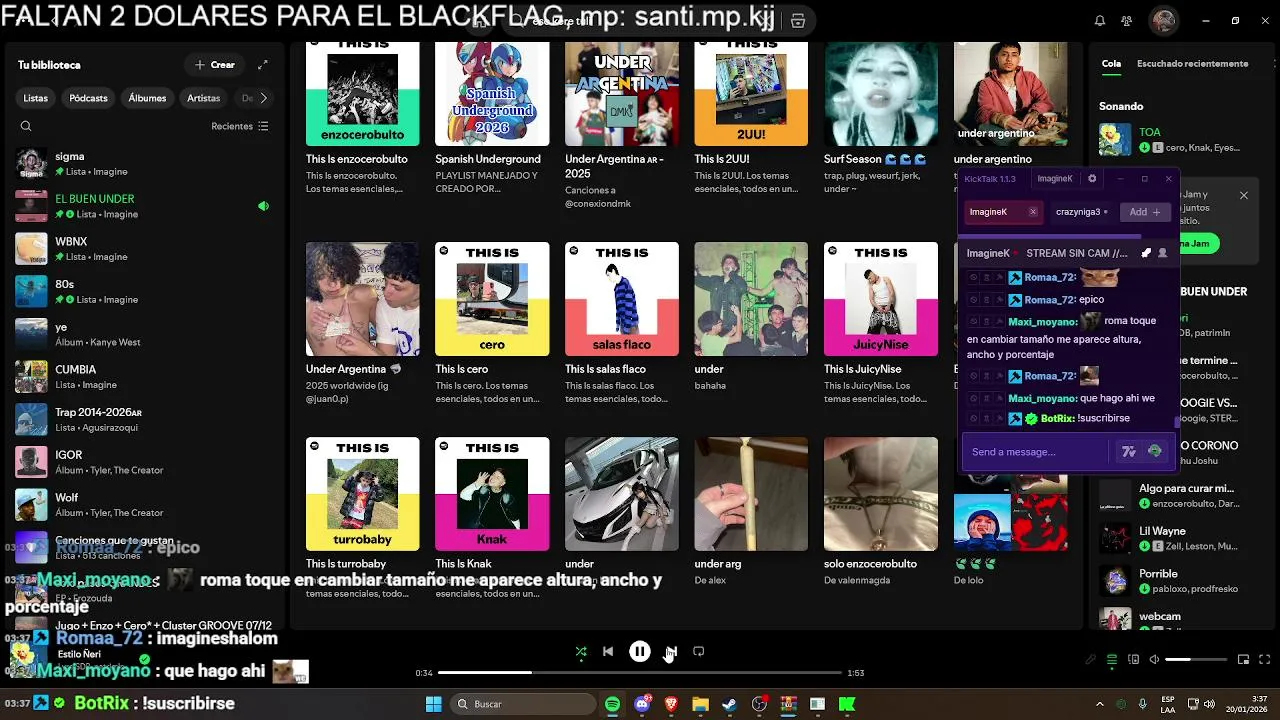
Task: Open KickTalk pinned message icon
Action: click(x=1146, y=253)
